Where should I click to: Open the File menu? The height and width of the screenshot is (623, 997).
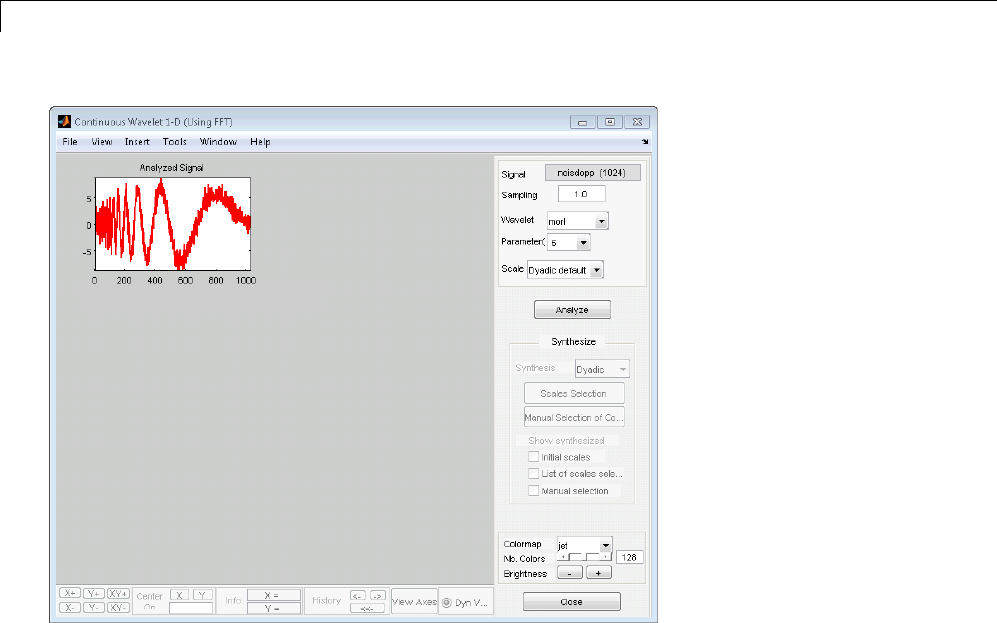70,142
